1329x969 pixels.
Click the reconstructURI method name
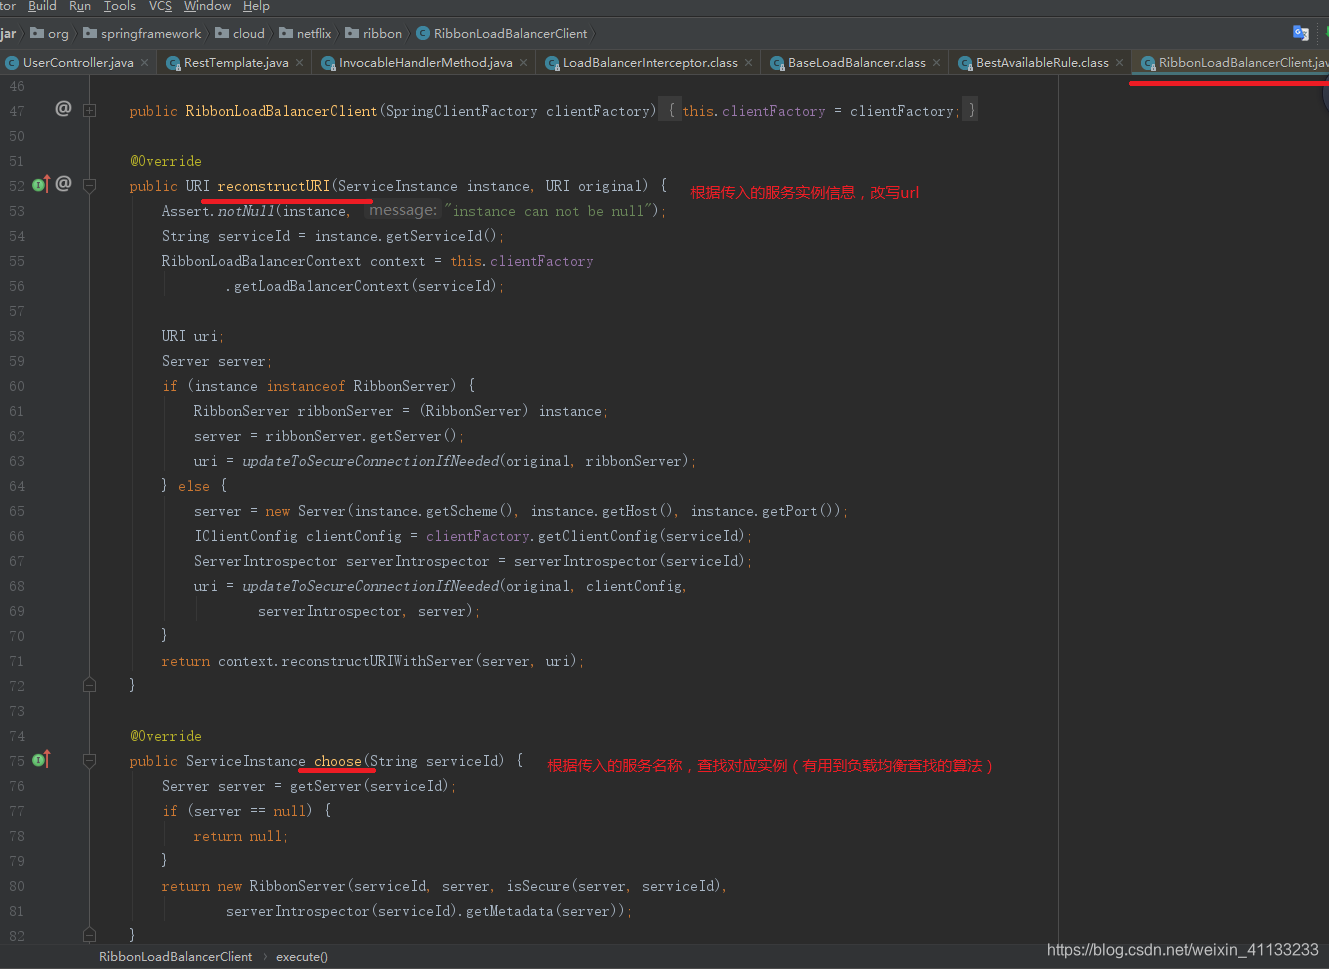(x=273, y=186)
